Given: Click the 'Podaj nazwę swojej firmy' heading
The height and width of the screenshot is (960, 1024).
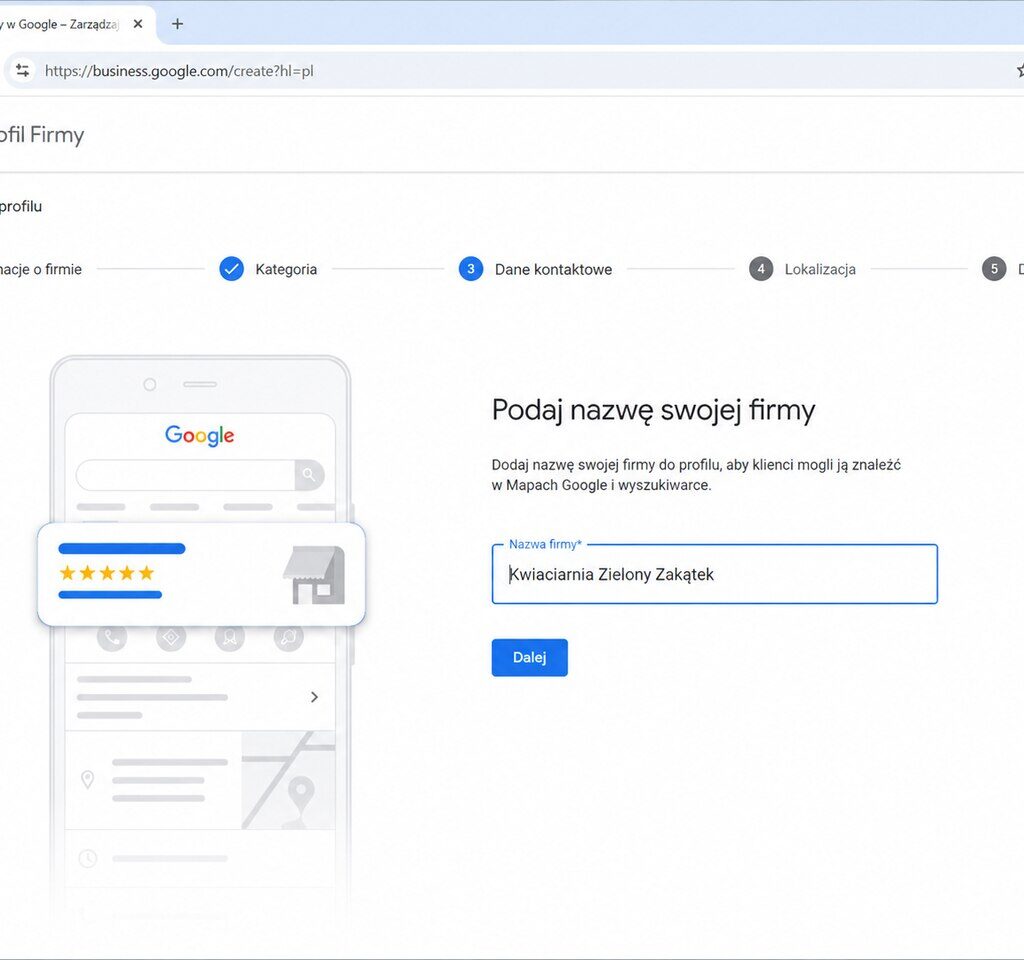Looking at the screenshot, I should (653, 411).
